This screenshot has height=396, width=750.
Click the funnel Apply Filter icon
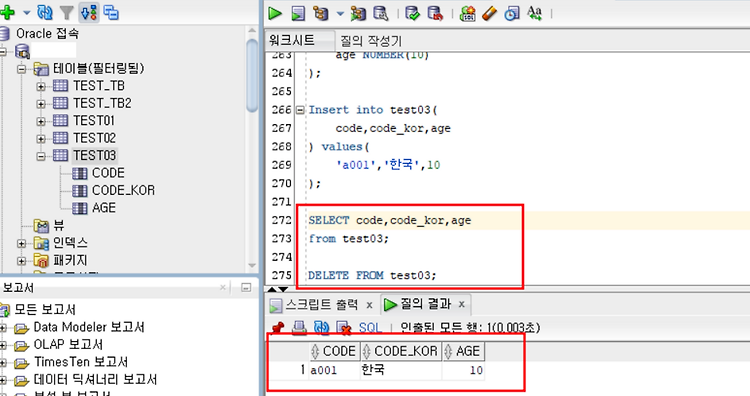66,13
